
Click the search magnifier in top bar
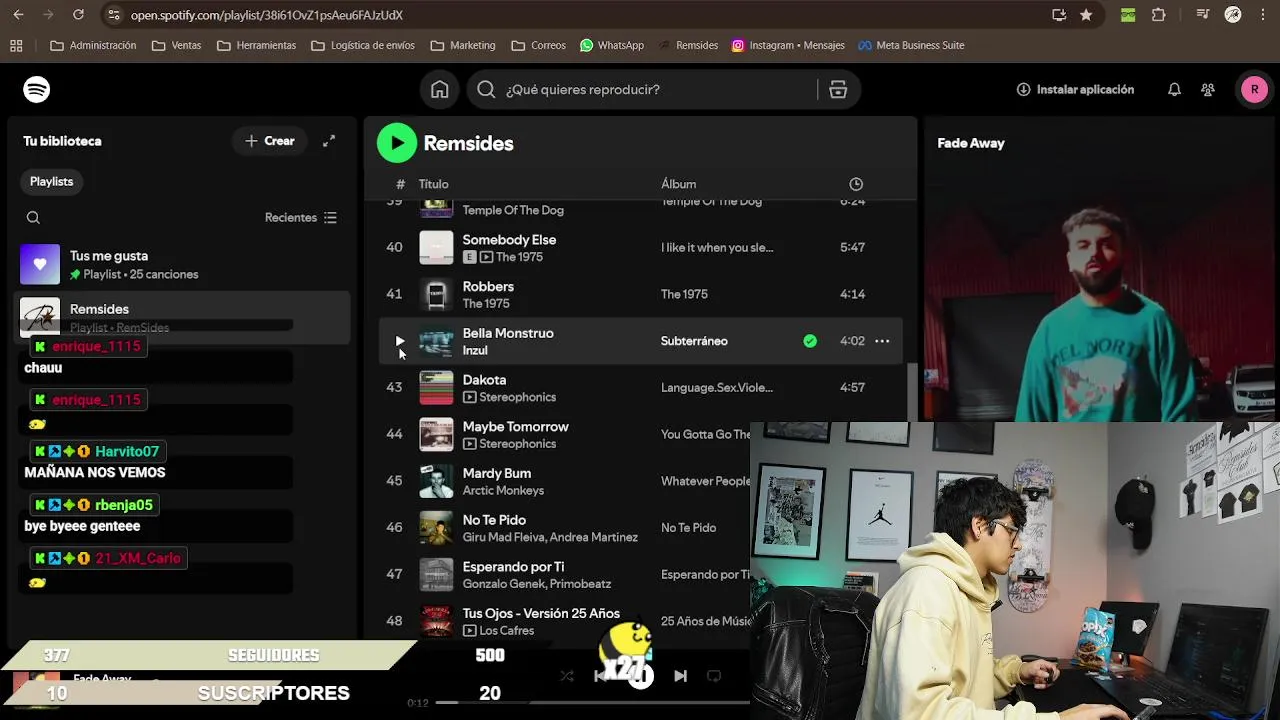[x=486, y=90]
